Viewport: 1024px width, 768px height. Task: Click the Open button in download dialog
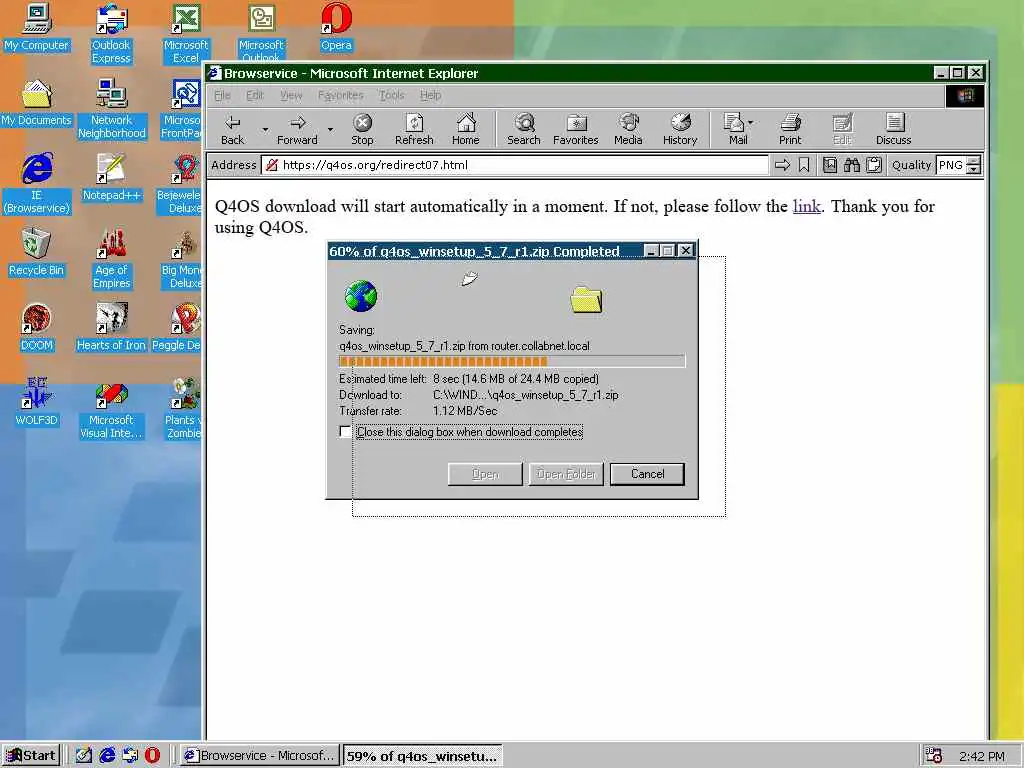tap(485, 474)
